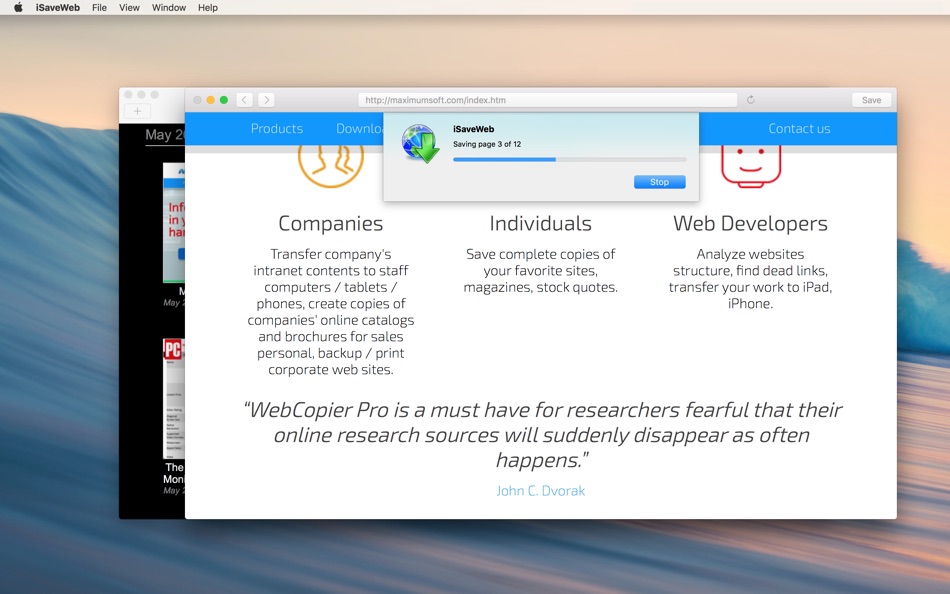Click the maximumsoft.com URL address field
Image resolution: width=950 pixels, height=594 pixels.
[x=548, y=100]
